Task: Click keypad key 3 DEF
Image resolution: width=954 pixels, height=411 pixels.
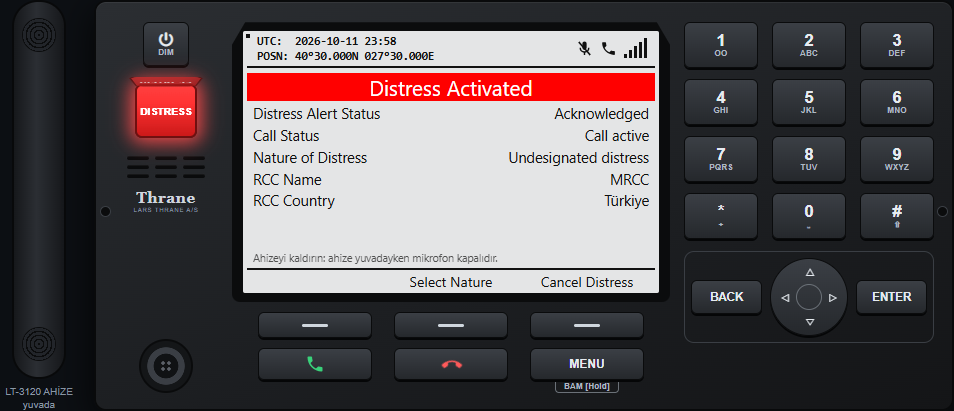Action: coord(897,45)
